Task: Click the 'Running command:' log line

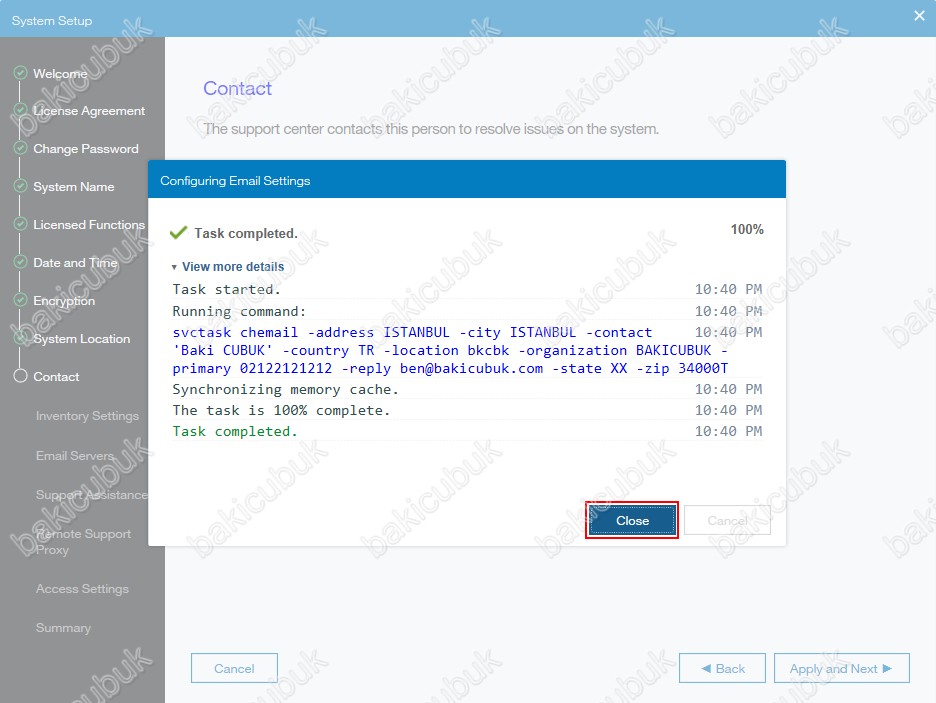Action: 239,312
